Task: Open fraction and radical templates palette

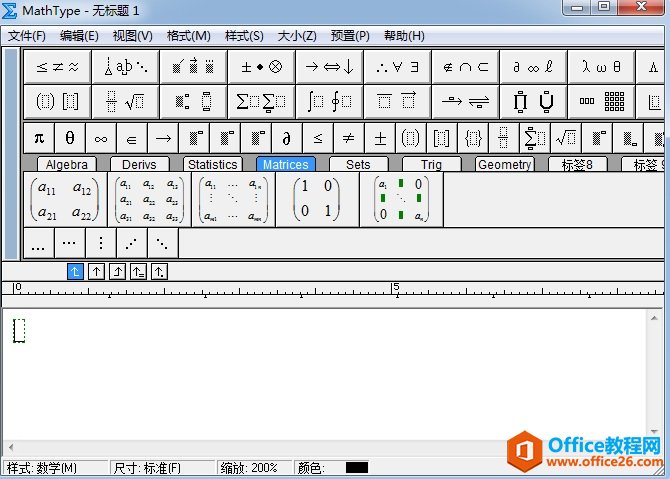Action: 126,102
